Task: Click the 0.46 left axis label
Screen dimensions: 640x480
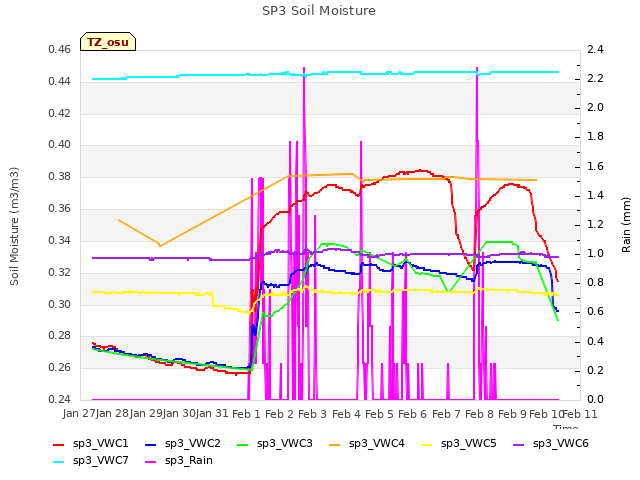Action: coord(60,49)
